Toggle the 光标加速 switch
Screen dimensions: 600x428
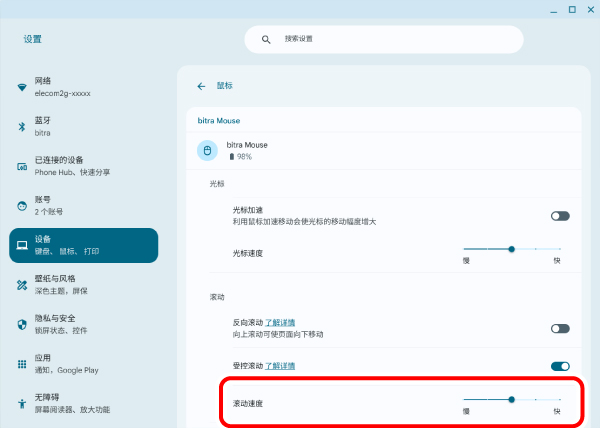tap(560, 215)
